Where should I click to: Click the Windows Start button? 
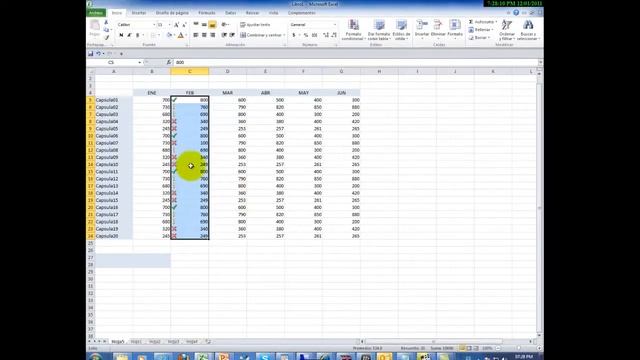pos(96,357)
